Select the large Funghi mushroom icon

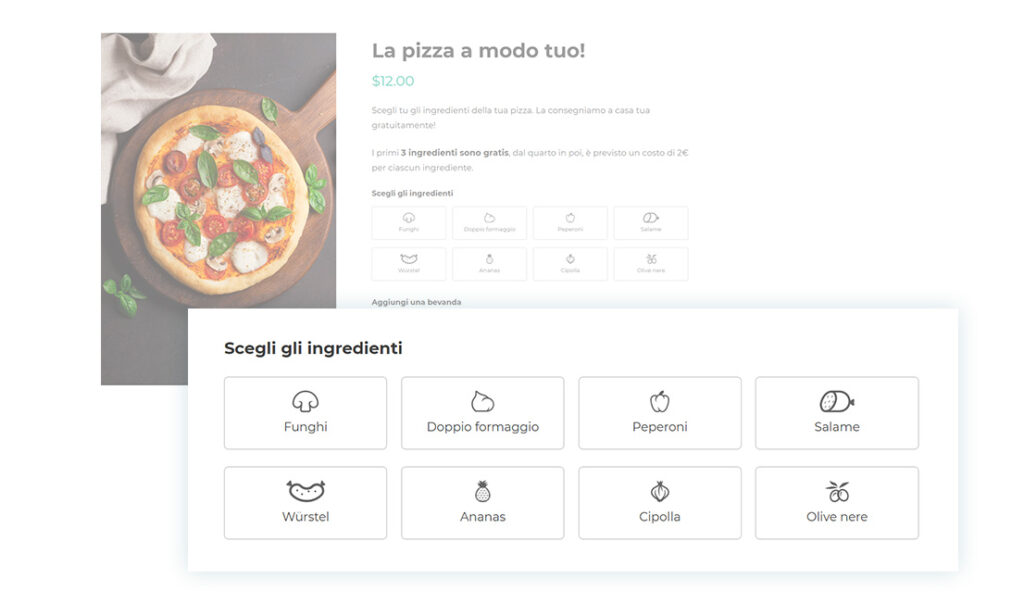coord(305,401)
